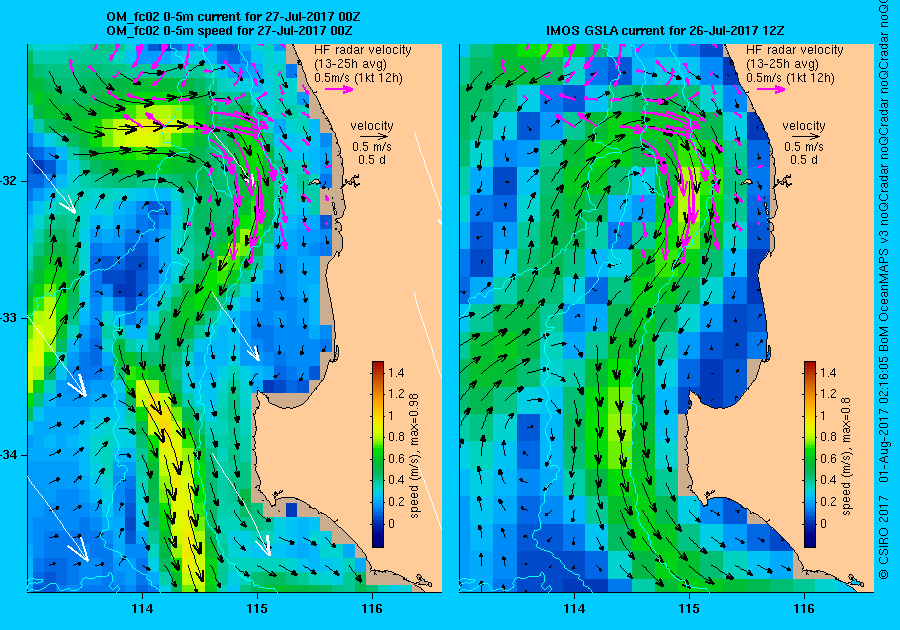
Task: Click 'speed (m/s), max=0.98' colorbar label
Action: [x=414, y=455]
